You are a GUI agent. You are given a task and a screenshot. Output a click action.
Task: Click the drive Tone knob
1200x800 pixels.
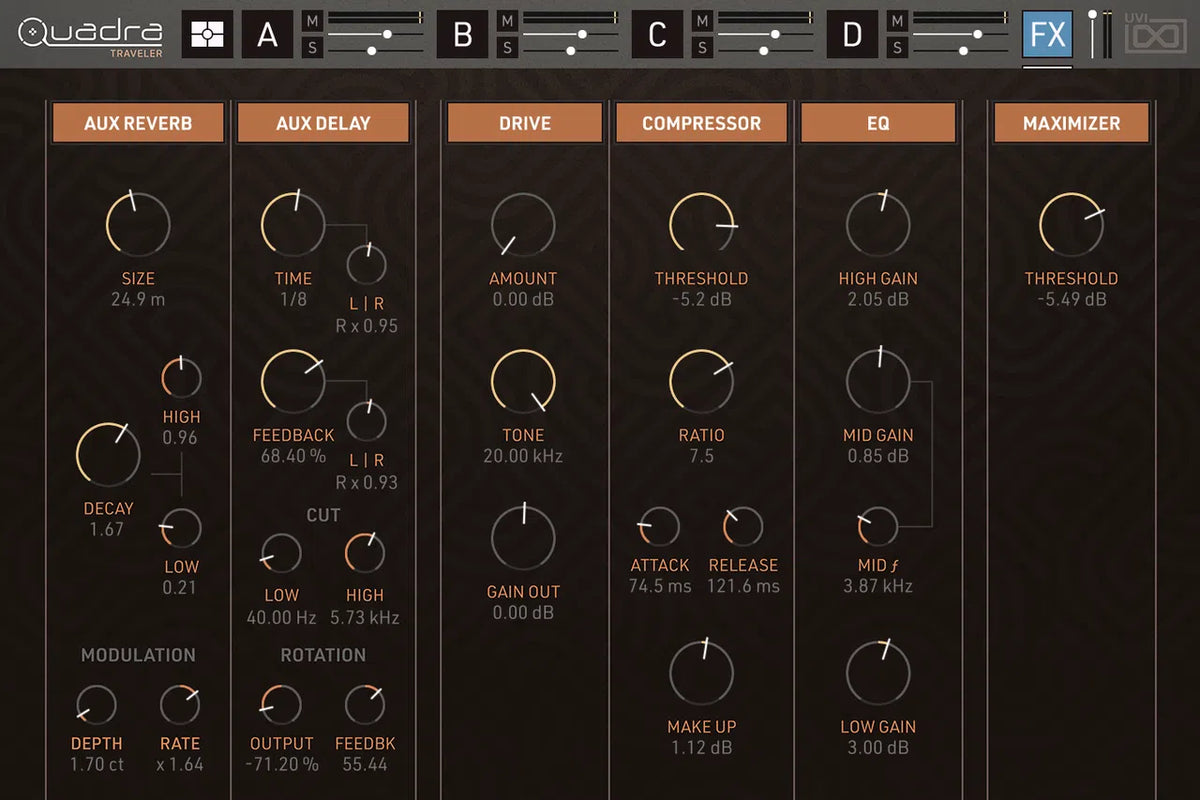(523, 382)
